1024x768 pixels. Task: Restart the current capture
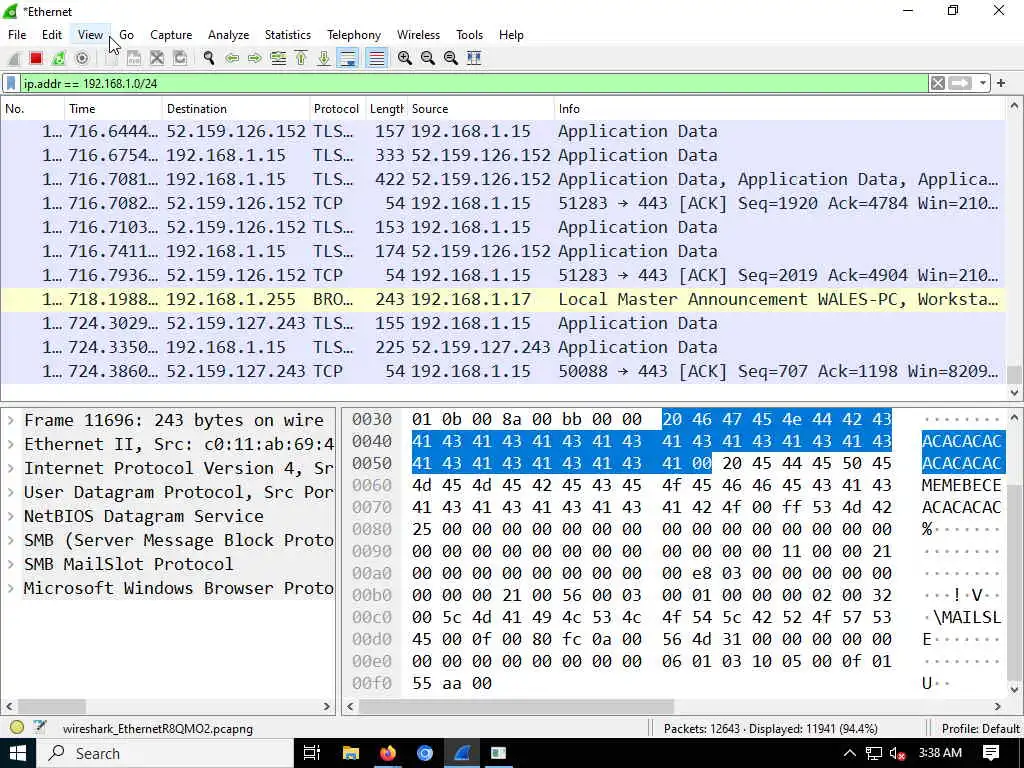click(59, 58)
